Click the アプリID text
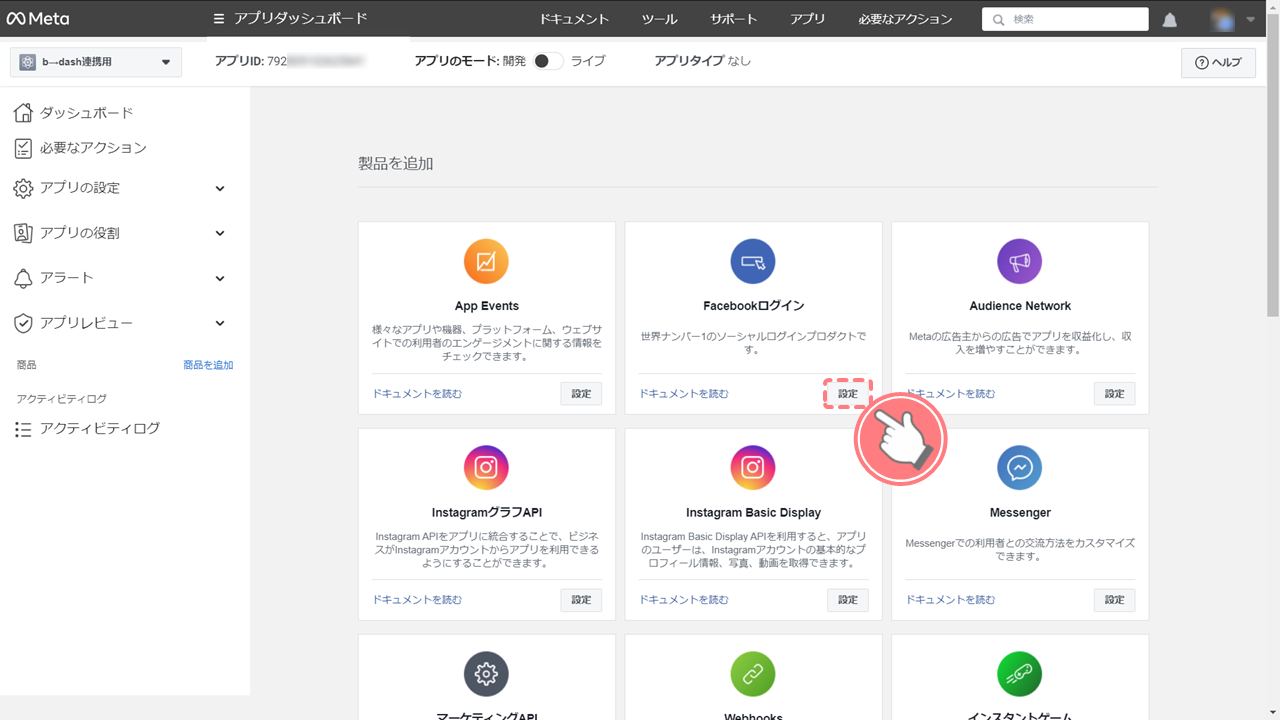 [290, 61]
